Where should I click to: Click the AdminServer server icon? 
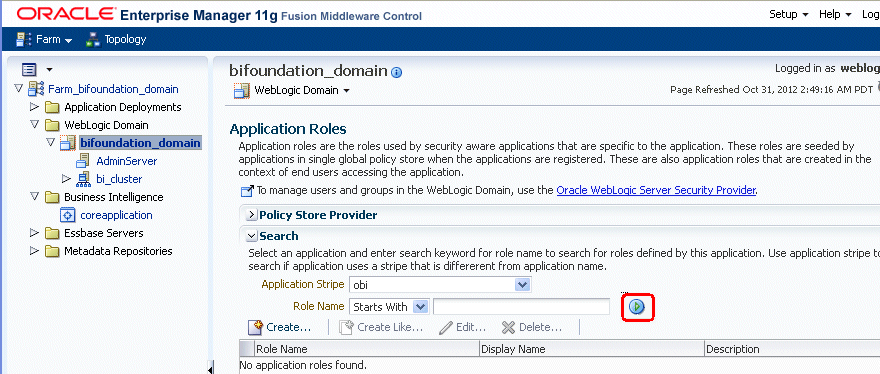pyautogui.click(x=82, y=161)
